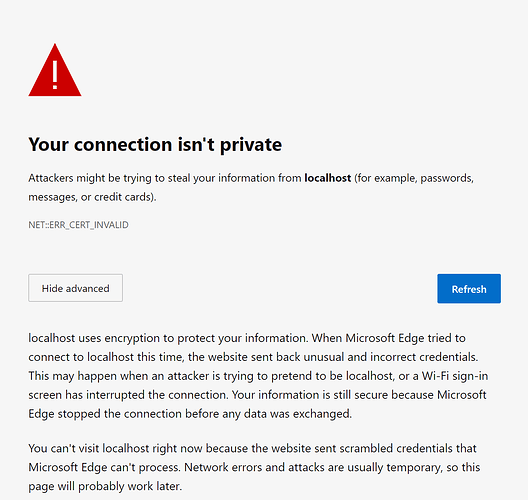Click the "Your connection isn't private" heading

tap(155, 144)
